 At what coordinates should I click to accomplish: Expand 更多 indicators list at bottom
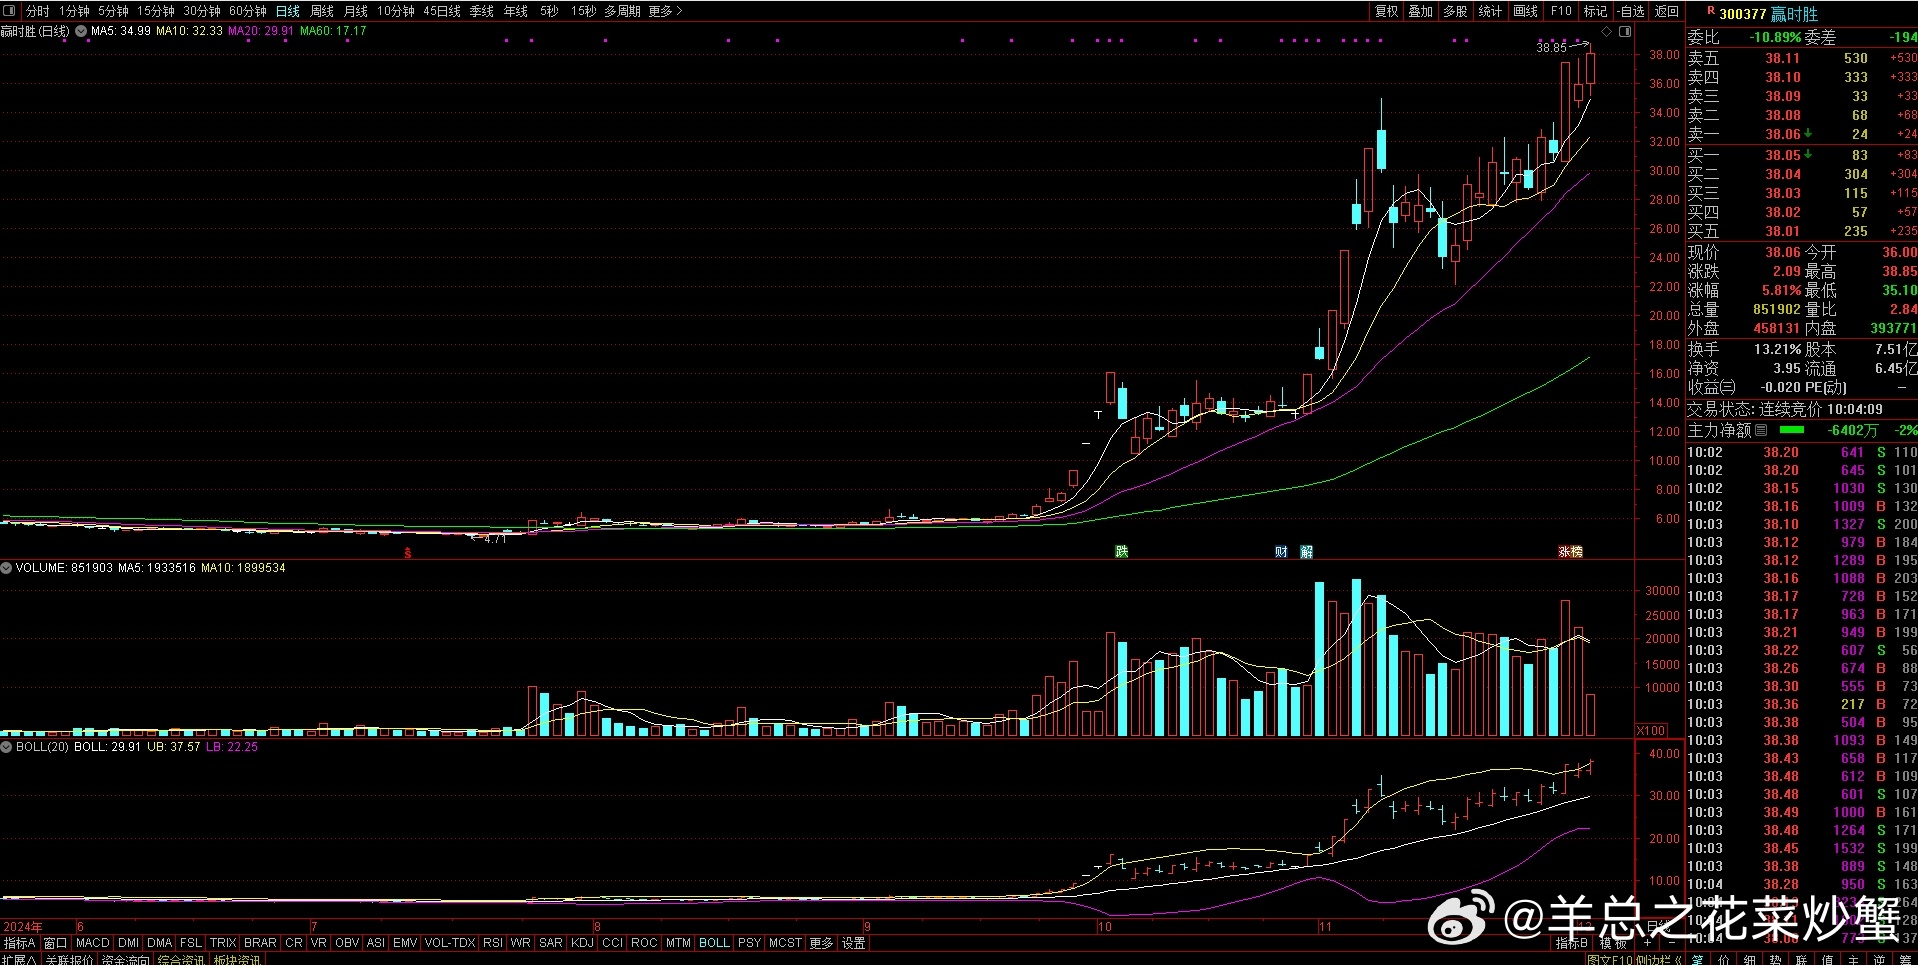coord(821,943)
